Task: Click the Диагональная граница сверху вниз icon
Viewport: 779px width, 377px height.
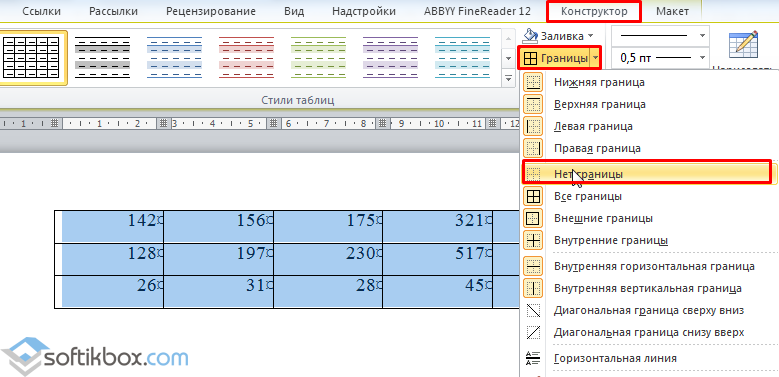Action: pos(533,310)
